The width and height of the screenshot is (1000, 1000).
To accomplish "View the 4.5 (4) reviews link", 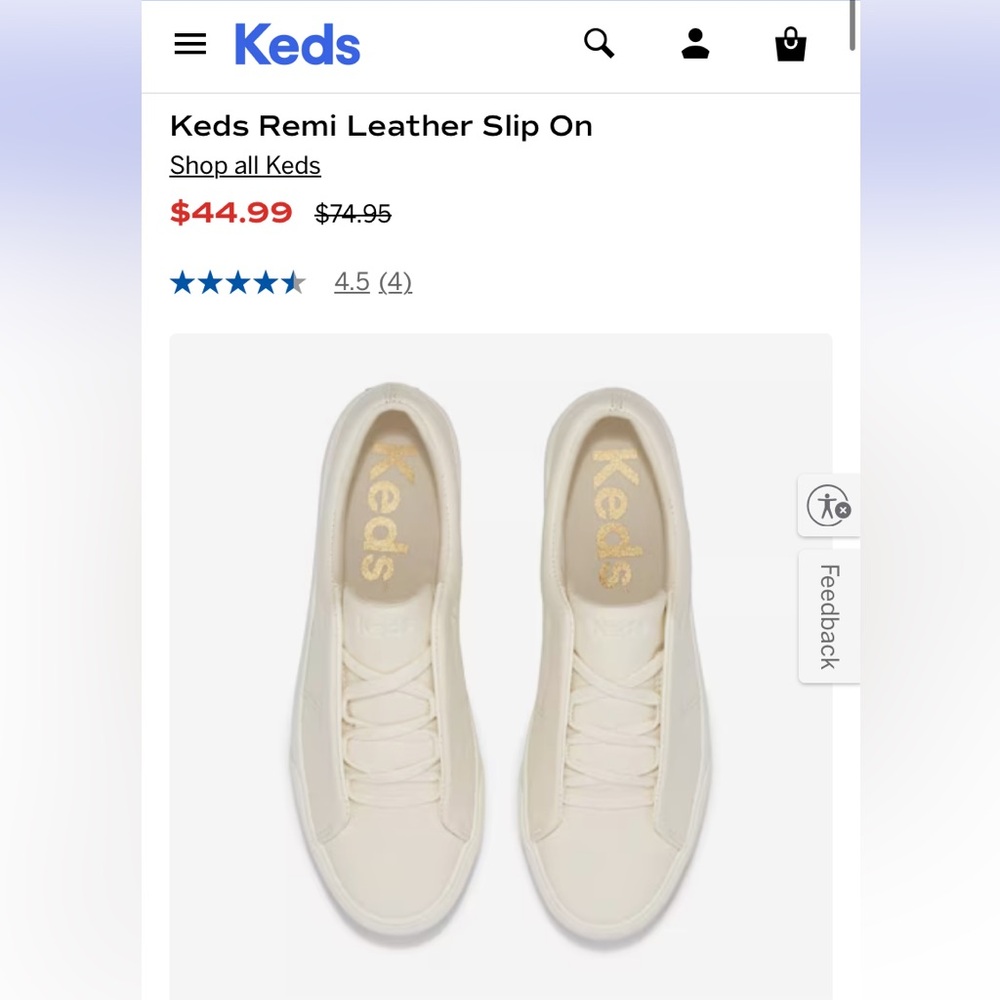I will pyautogui.click(x=372, y=283).
